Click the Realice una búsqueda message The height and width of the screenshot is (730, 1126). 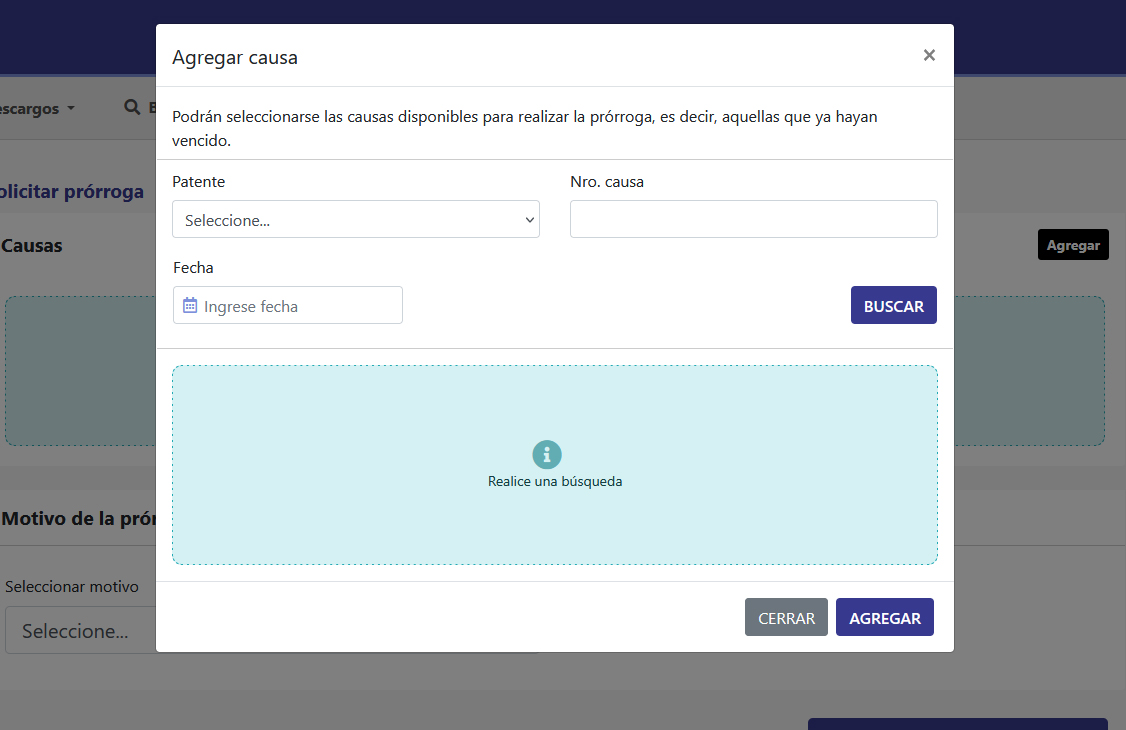555,481
